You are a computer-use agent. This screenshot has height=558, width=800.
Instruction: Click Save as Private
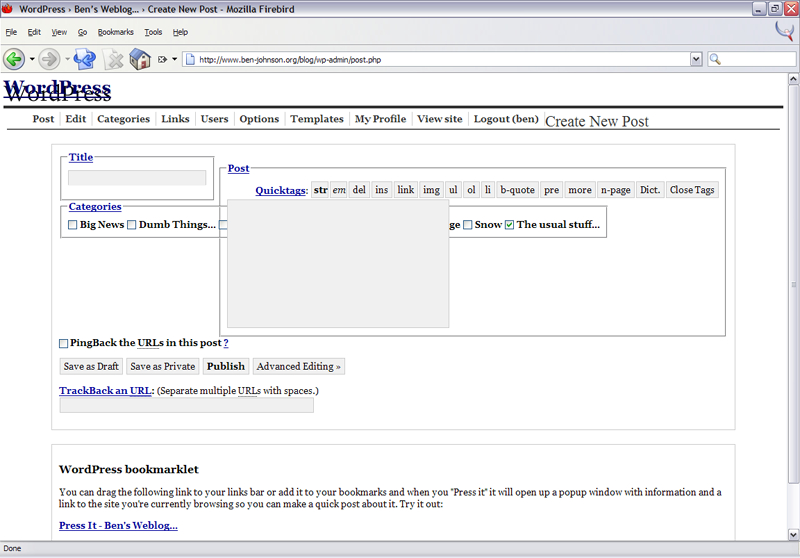coord(162,366)
